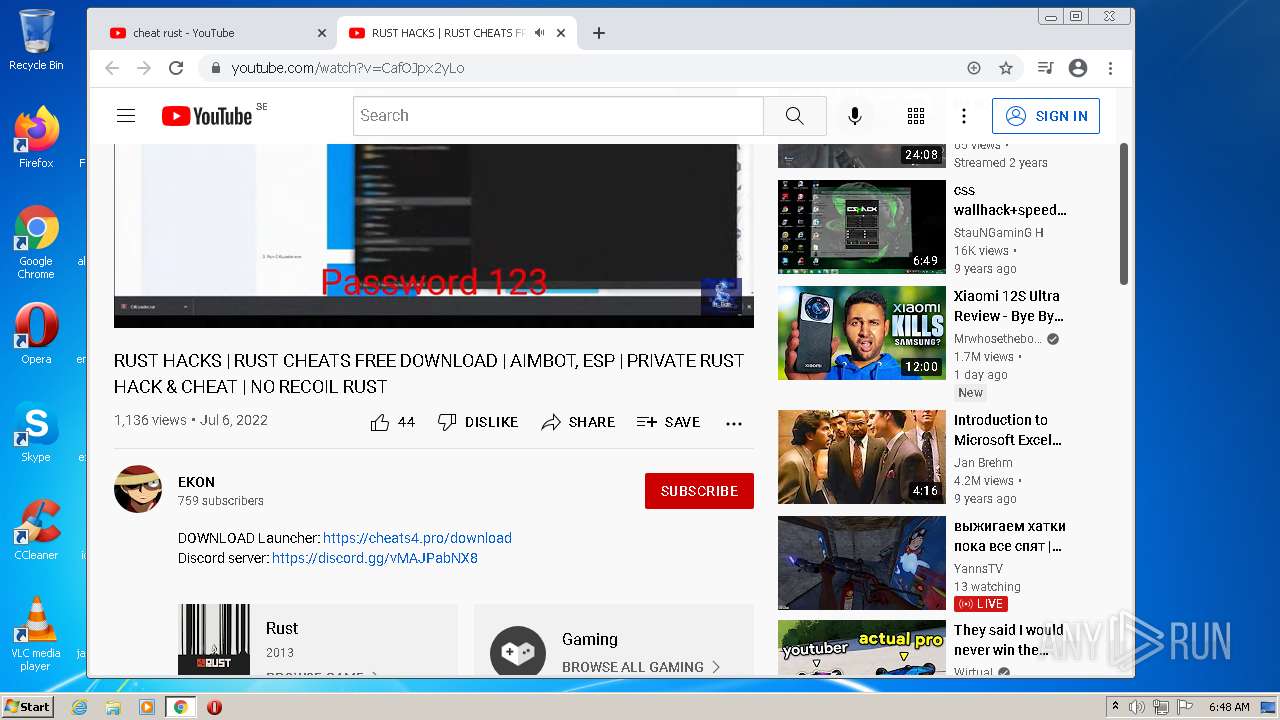This screenshot has width=1280, height=720.
Task: Click the magnifier search button
Action: point(795,116)
